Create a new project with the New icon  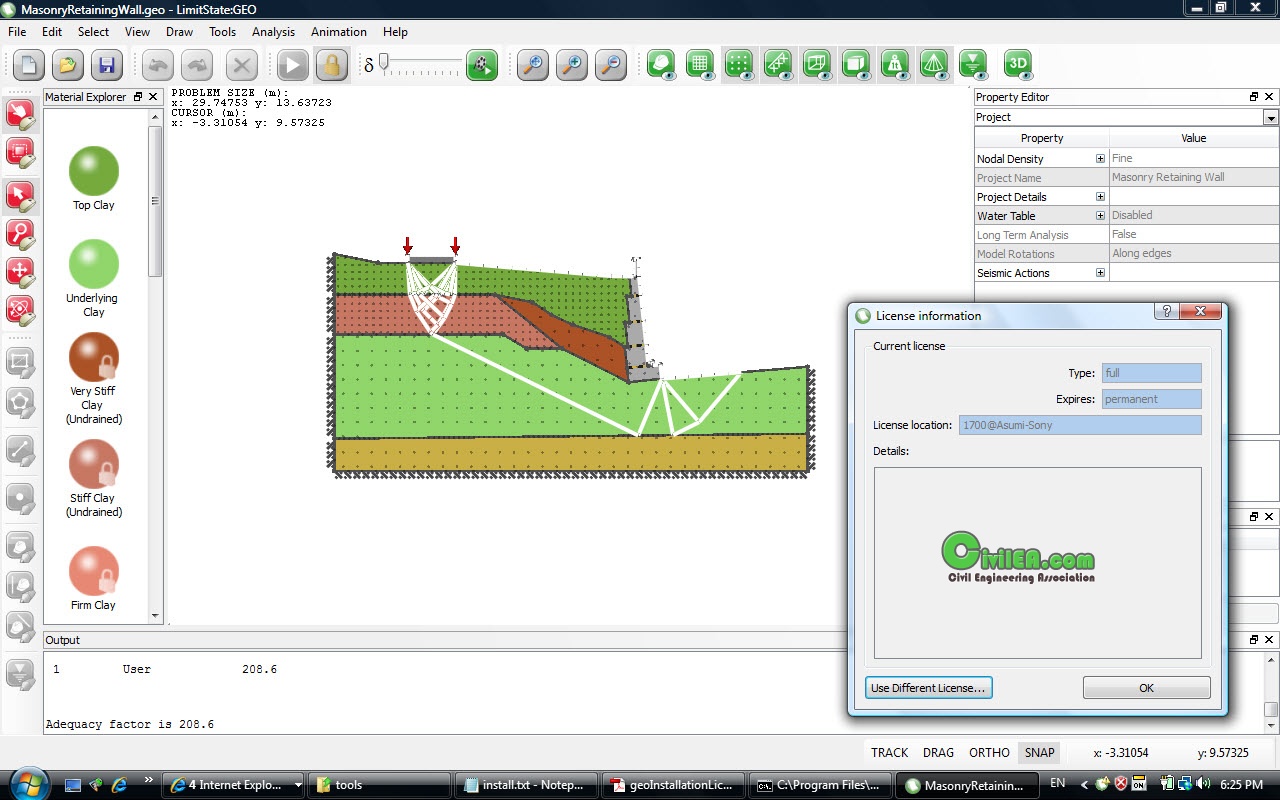click(29, 66)
